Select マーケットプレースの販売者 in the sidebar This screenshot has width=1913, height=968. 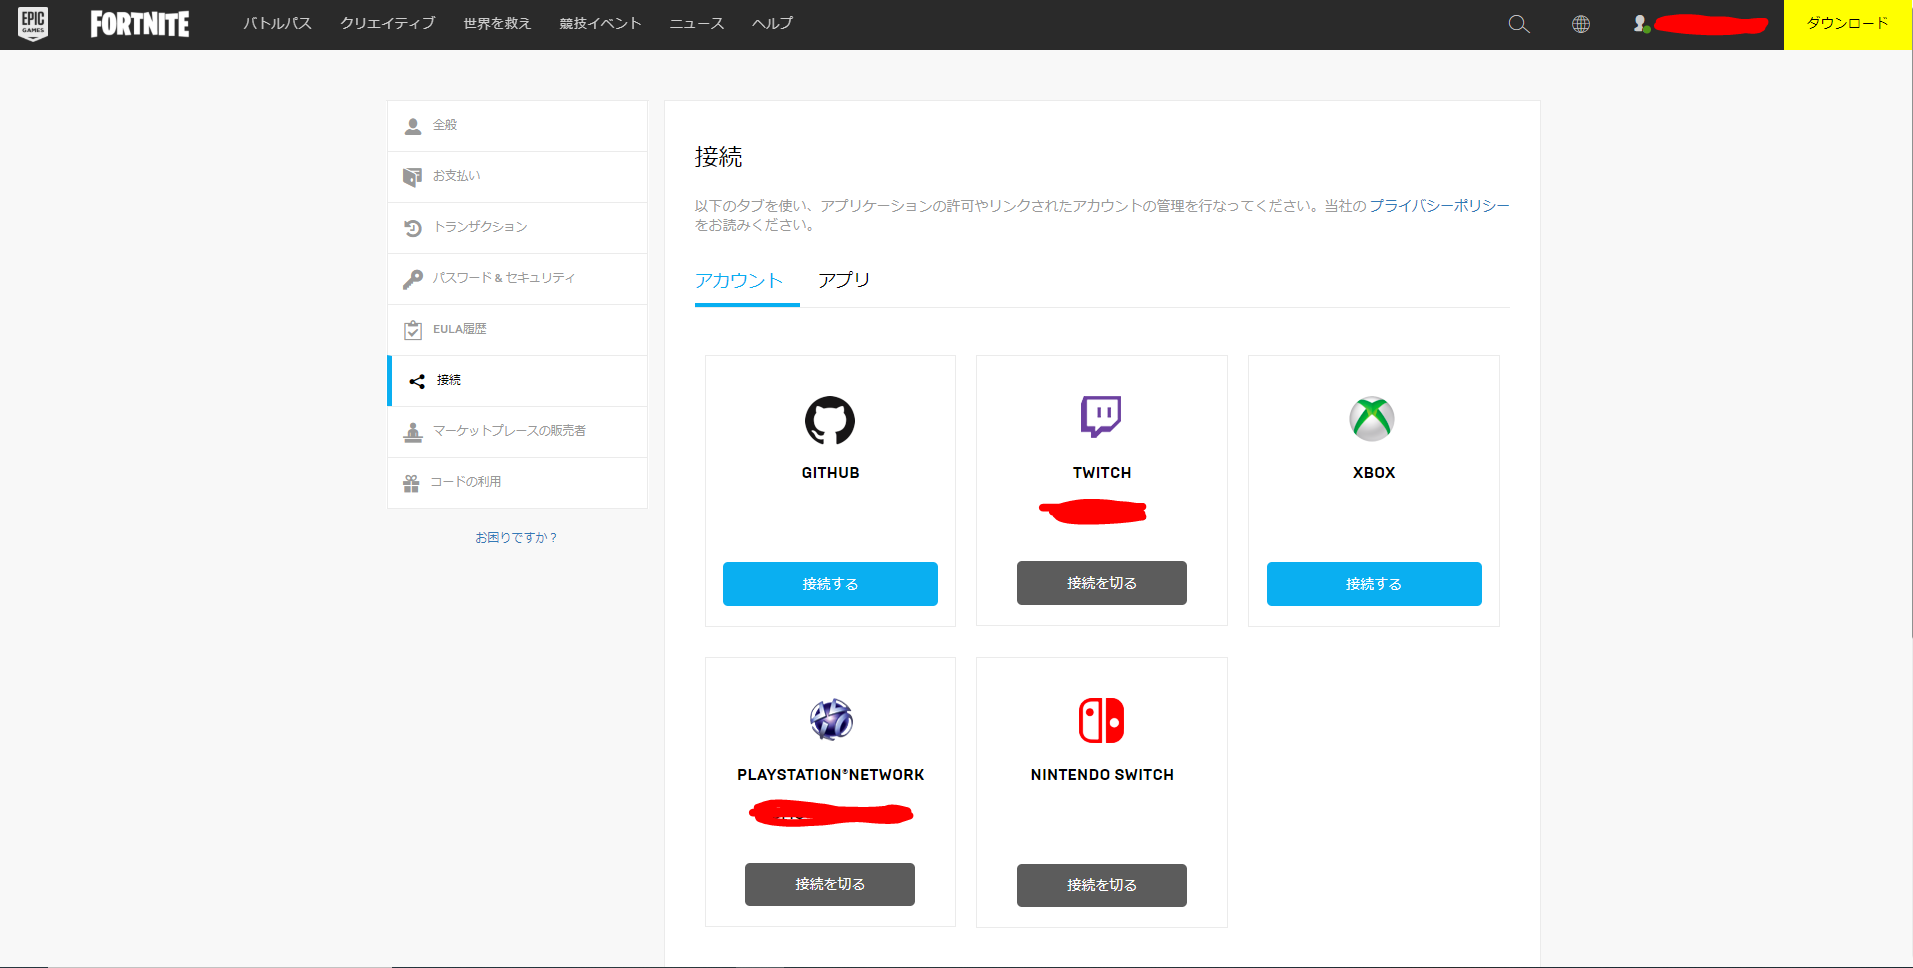click(517, 432)
